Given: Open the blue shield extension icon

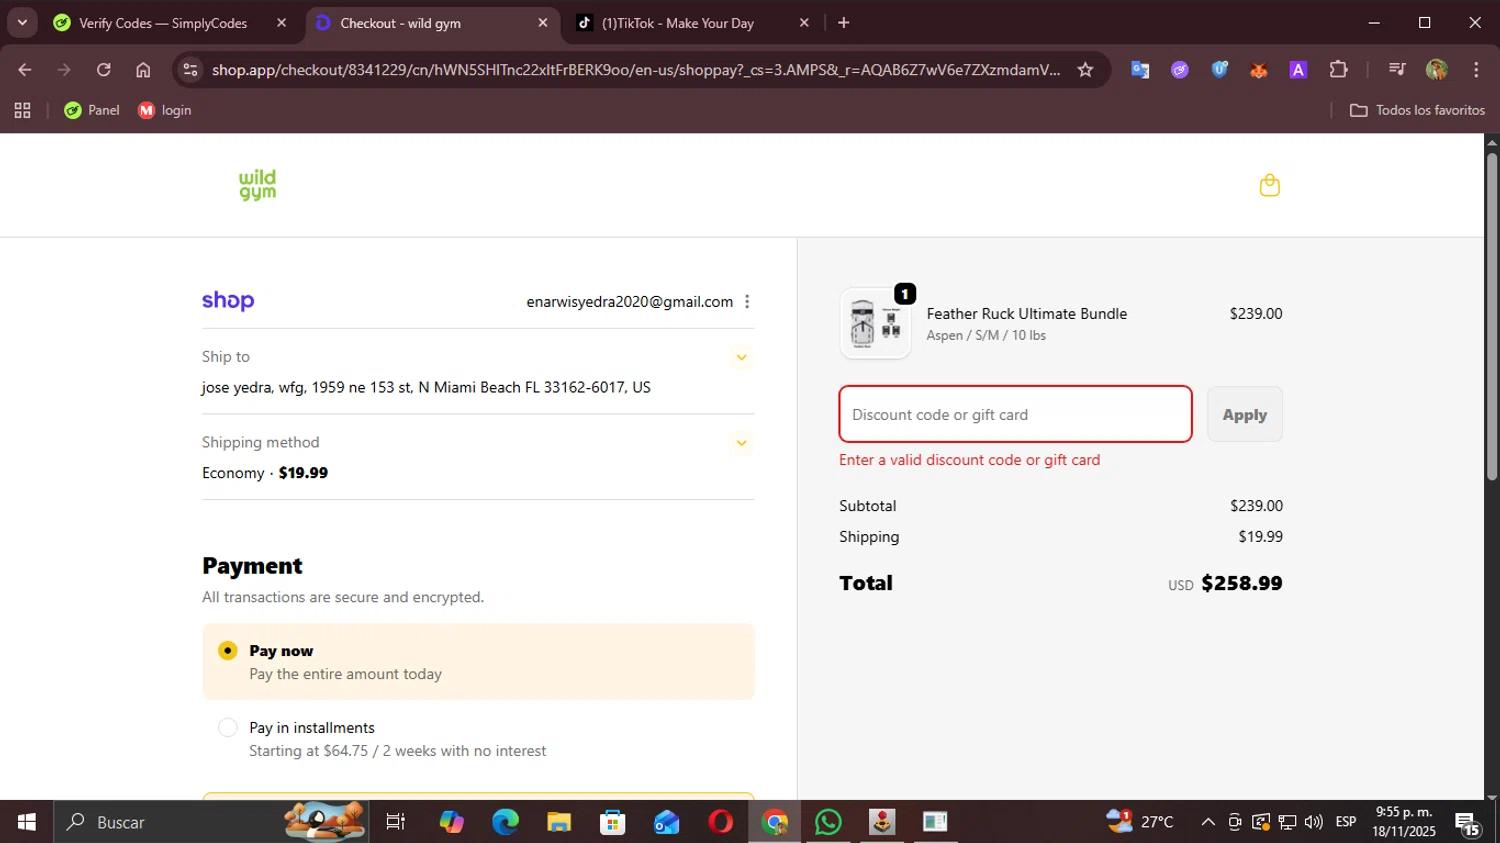Looking at the screenshot, I should (x=1219, y=69).
